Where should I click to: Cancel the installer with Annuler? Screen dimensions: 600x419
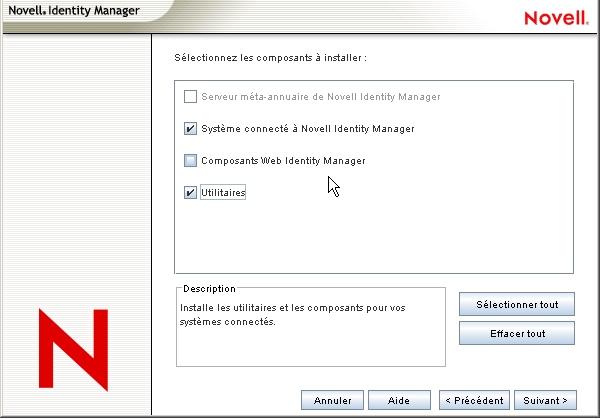coord(332,400)
